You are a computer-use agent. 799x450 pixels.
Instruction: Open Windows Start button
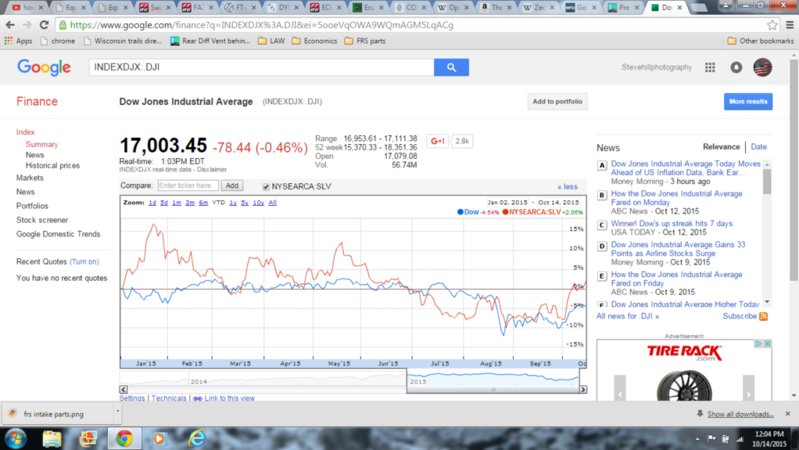click(x=15, y=438)
